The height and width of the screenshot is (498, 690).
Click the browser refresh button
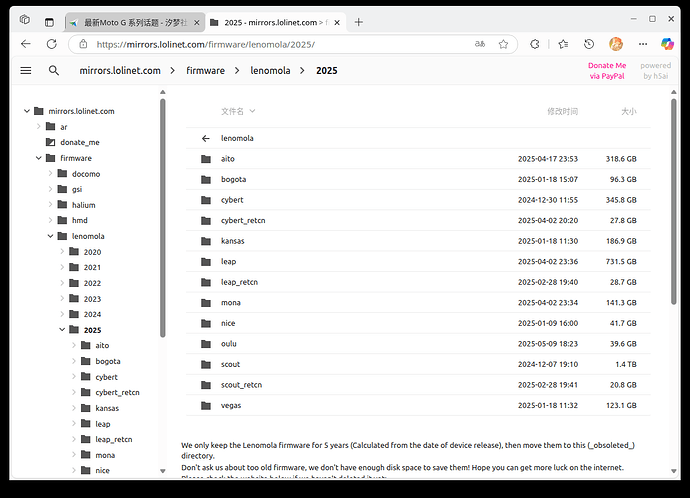point(52,44)
